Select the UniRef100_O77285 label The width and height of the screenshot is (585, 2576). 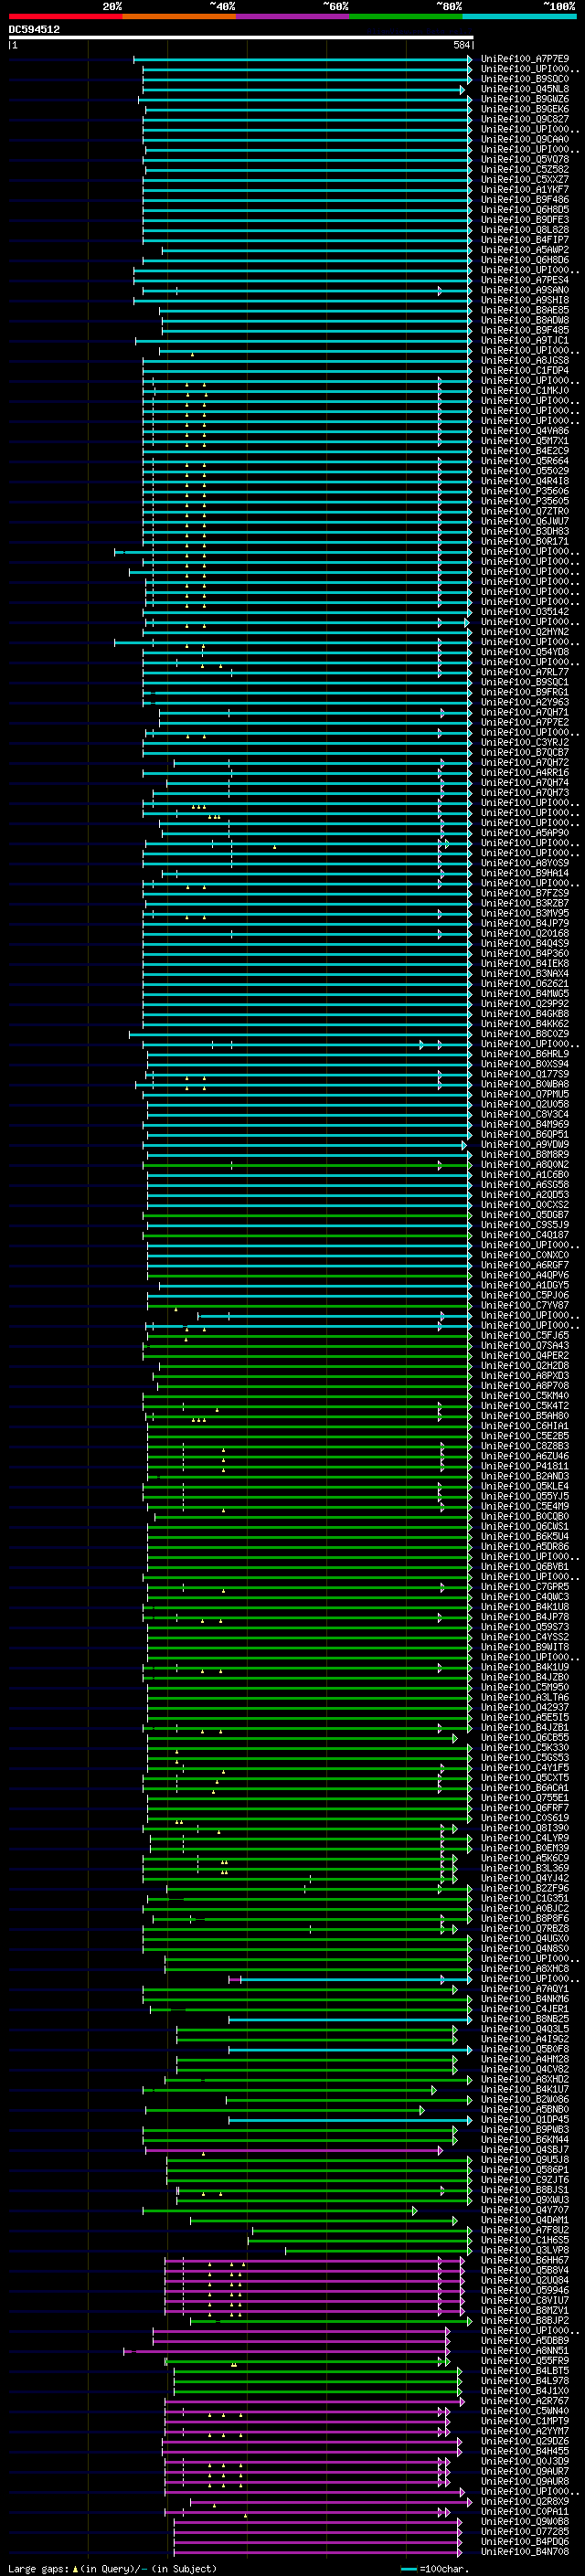[x=525, y=2531]
